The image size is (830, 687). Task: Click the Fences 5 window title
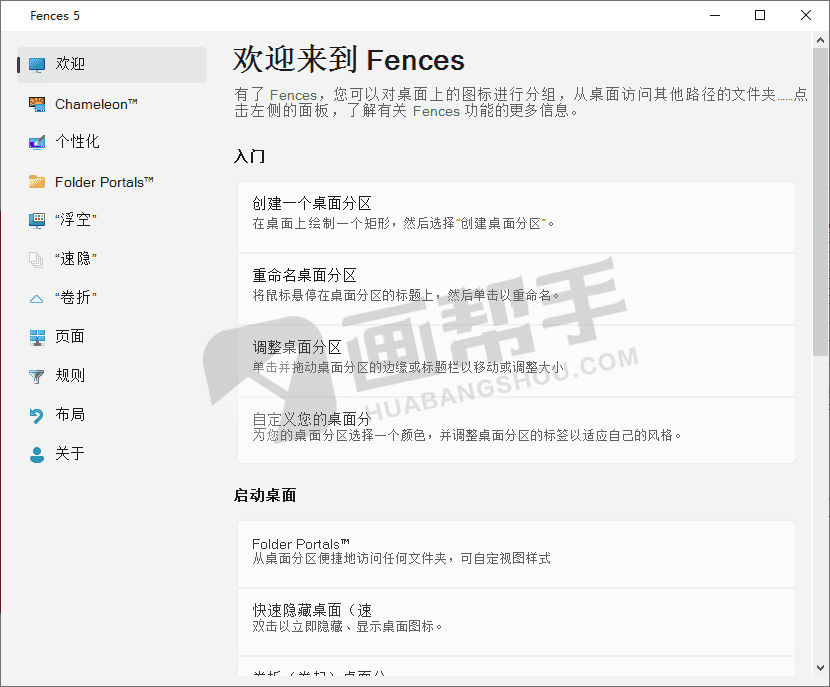point(55,16)
